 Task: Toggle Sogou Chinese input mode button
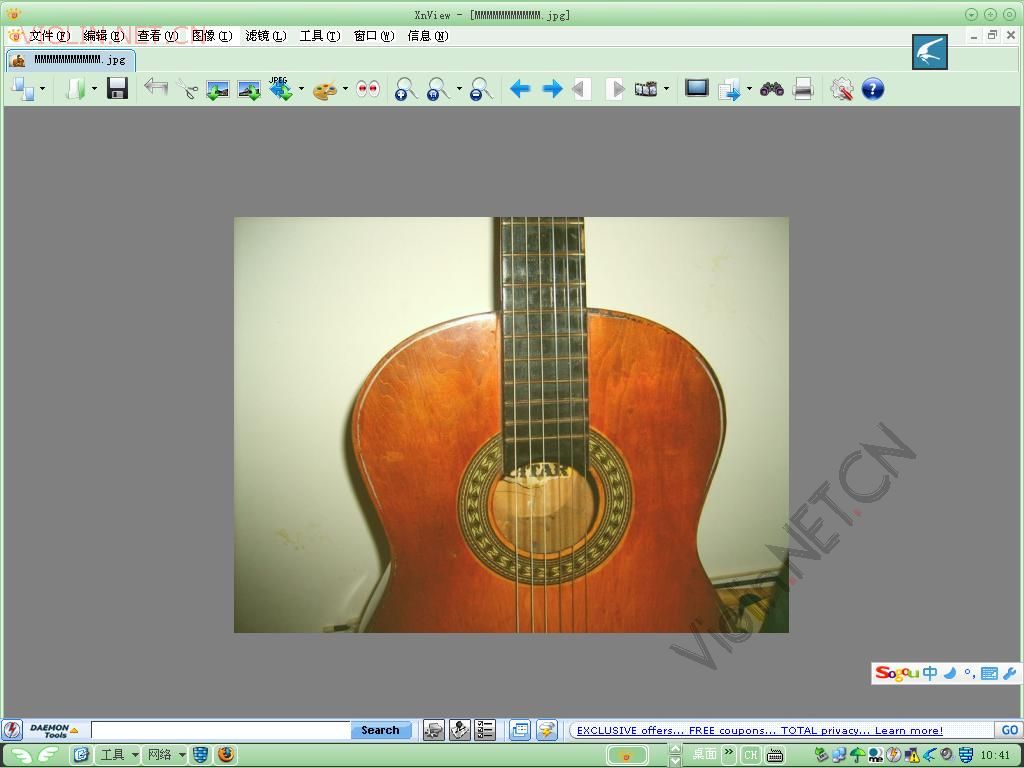(930, 673)
